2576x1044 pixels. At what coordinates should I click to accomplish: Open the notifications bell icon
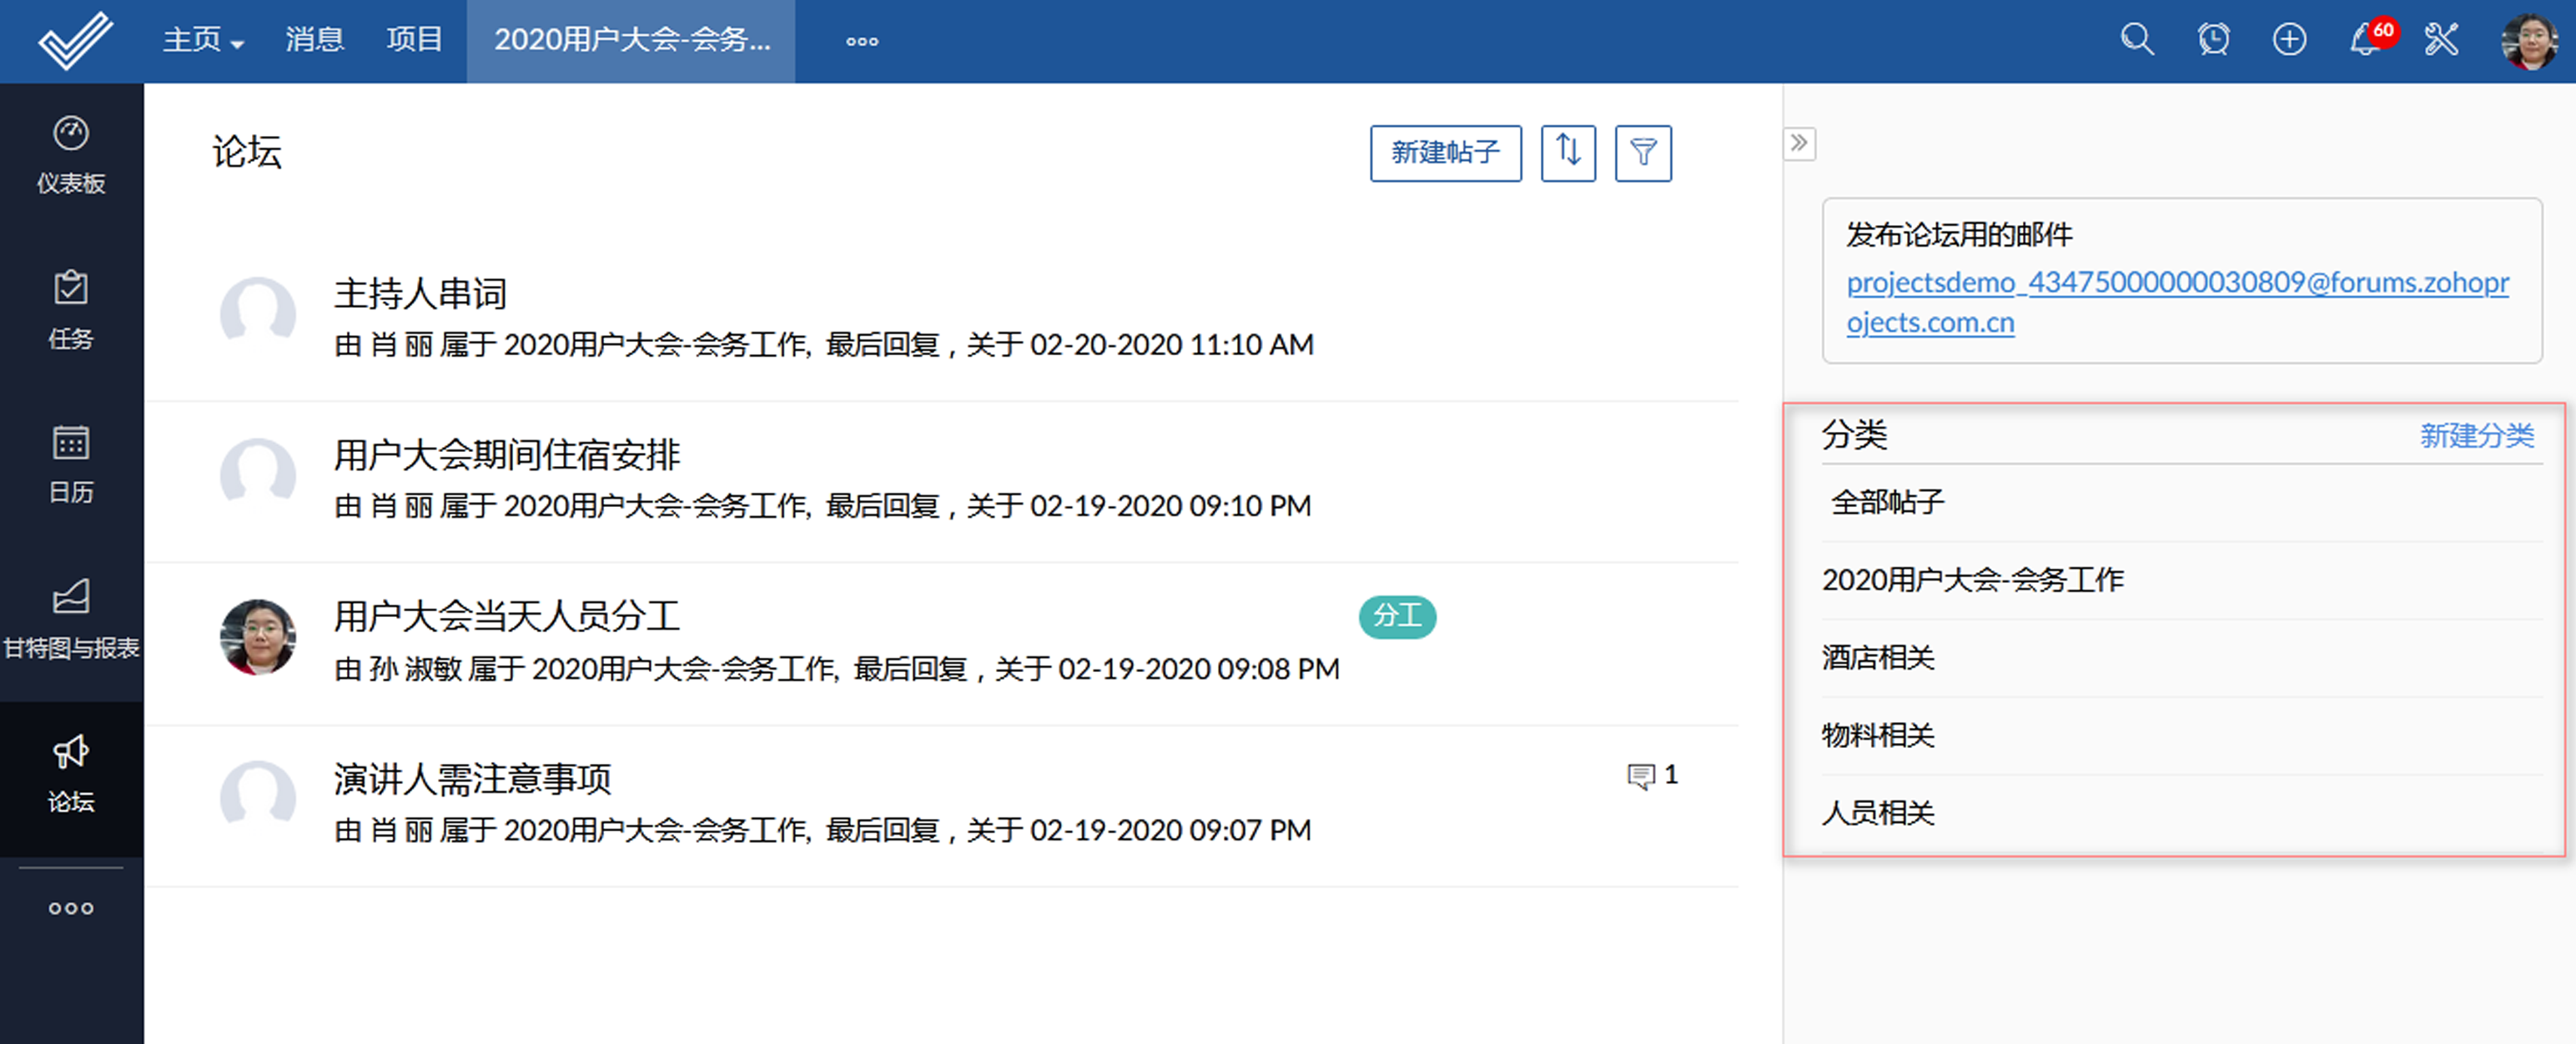[2364, 41]
